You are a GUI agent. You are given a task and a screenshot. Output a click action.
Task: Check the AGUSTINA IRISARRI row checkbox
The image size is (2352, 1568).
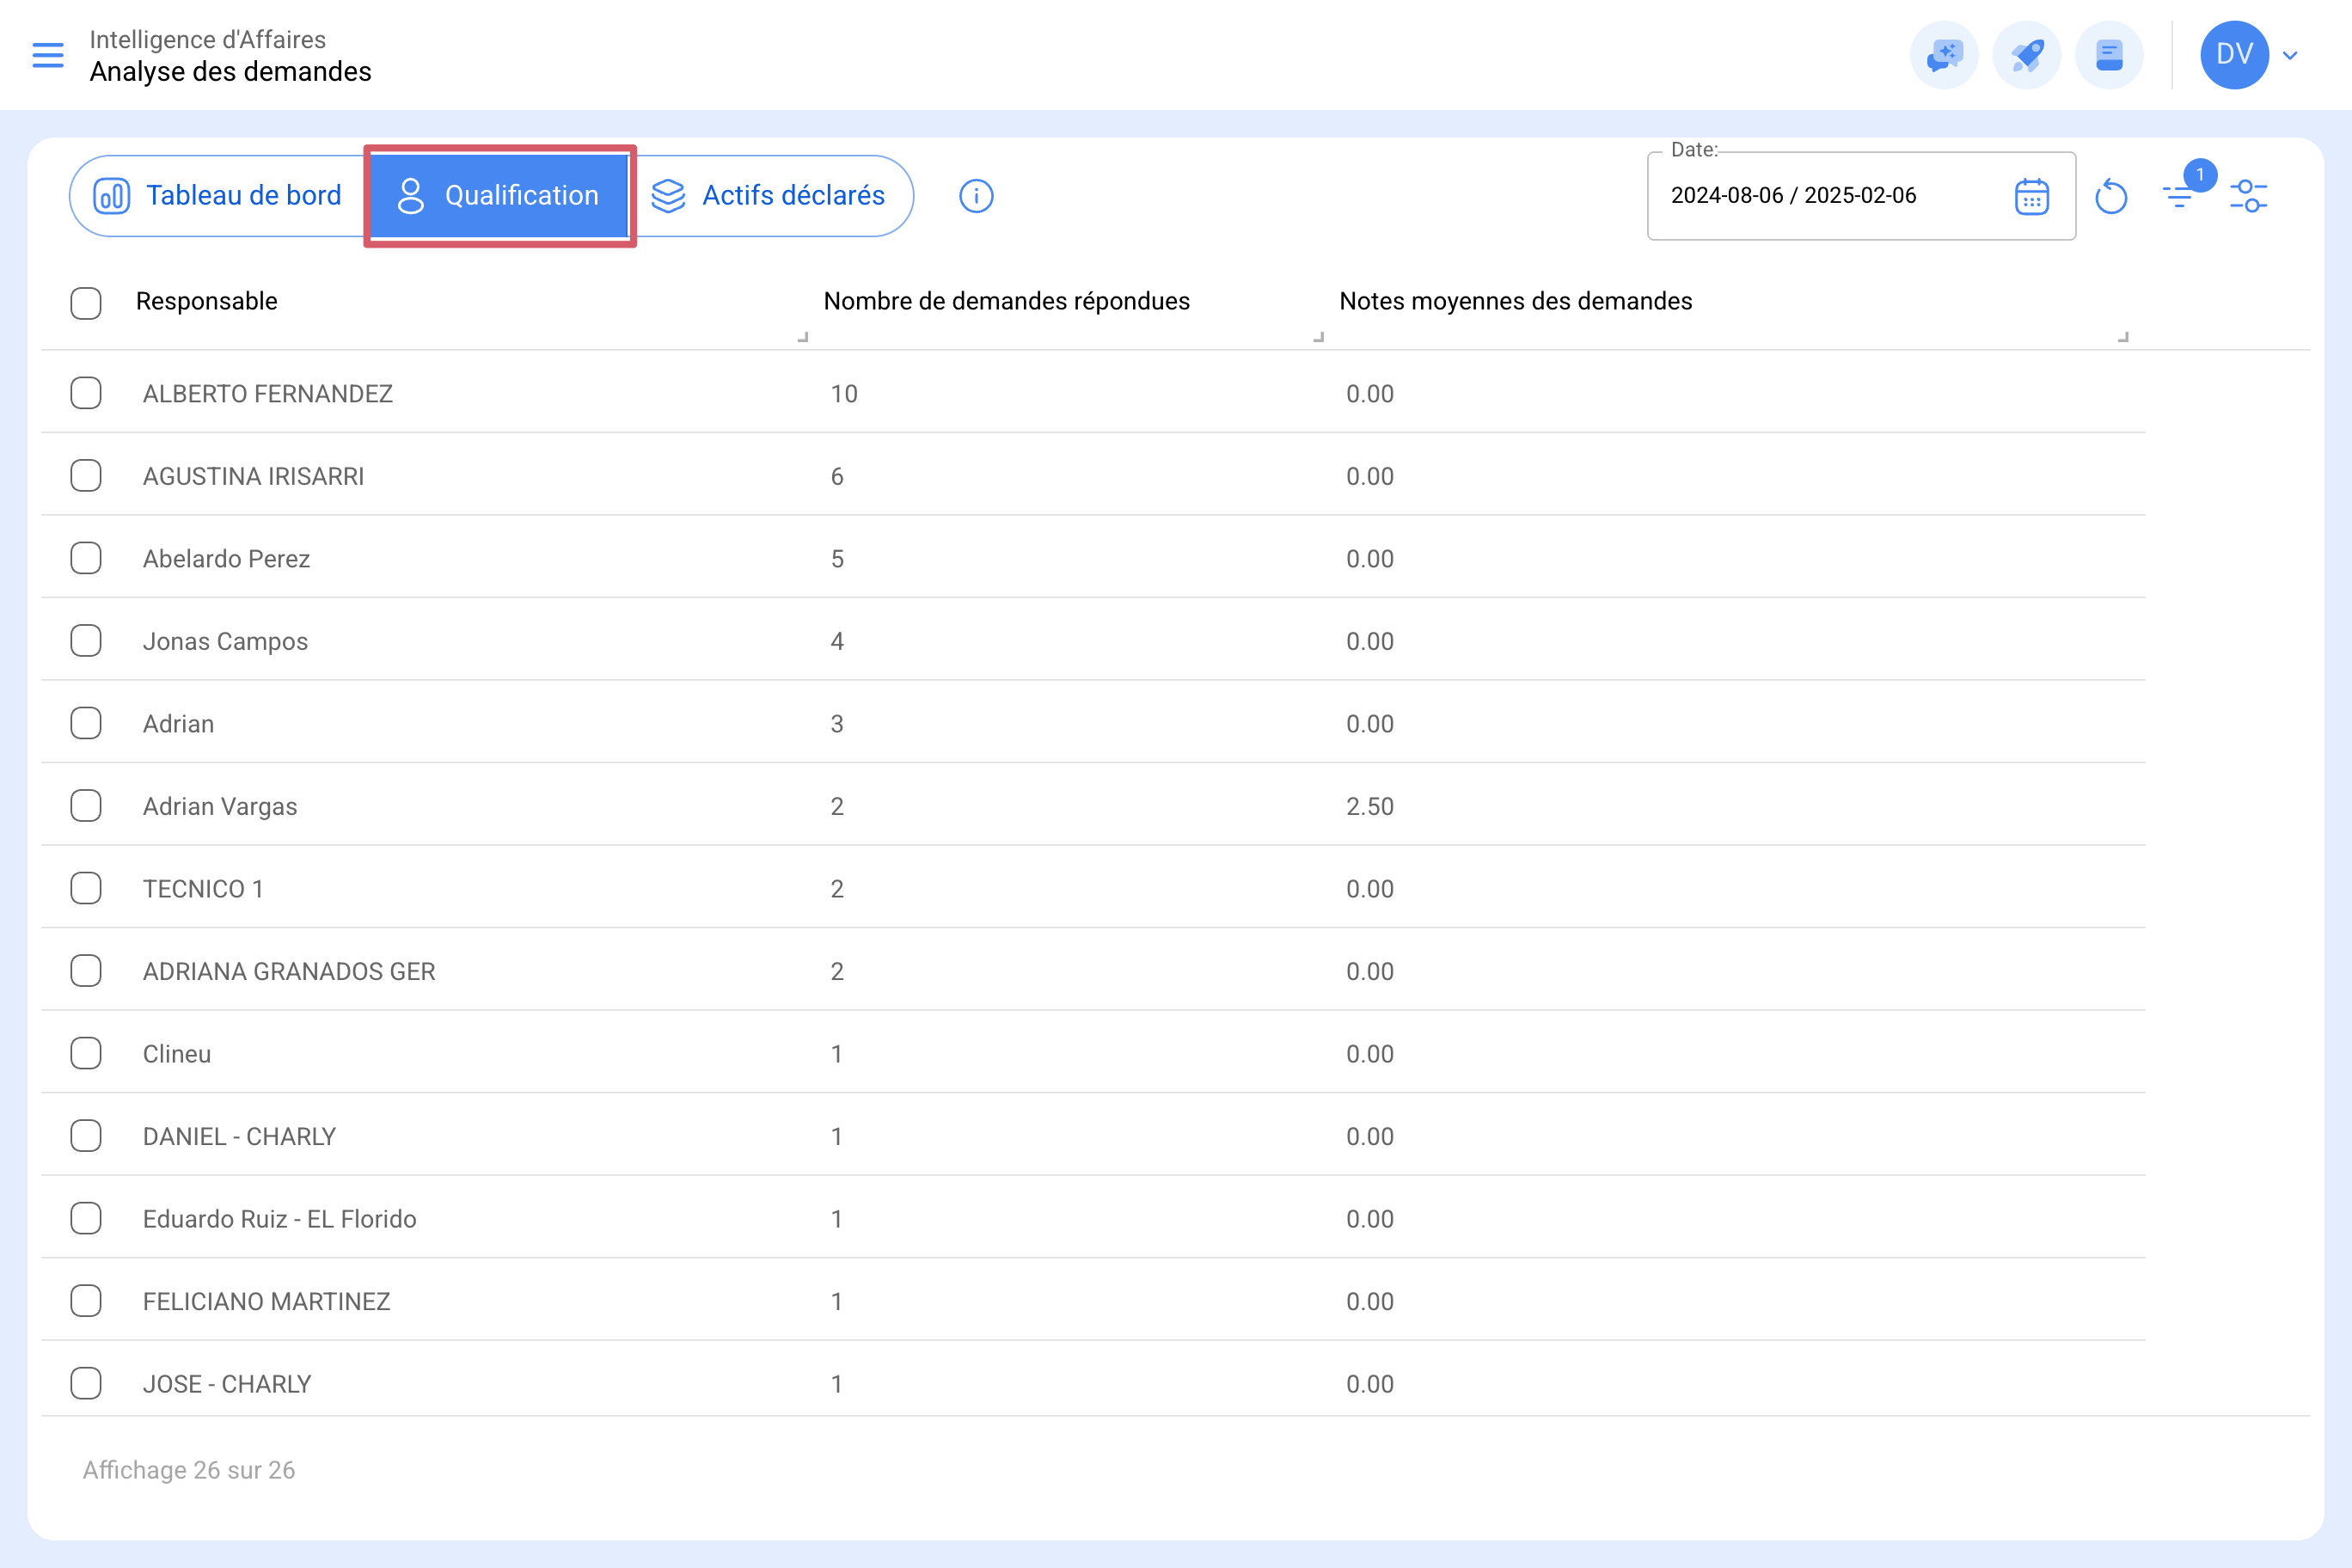86,476
